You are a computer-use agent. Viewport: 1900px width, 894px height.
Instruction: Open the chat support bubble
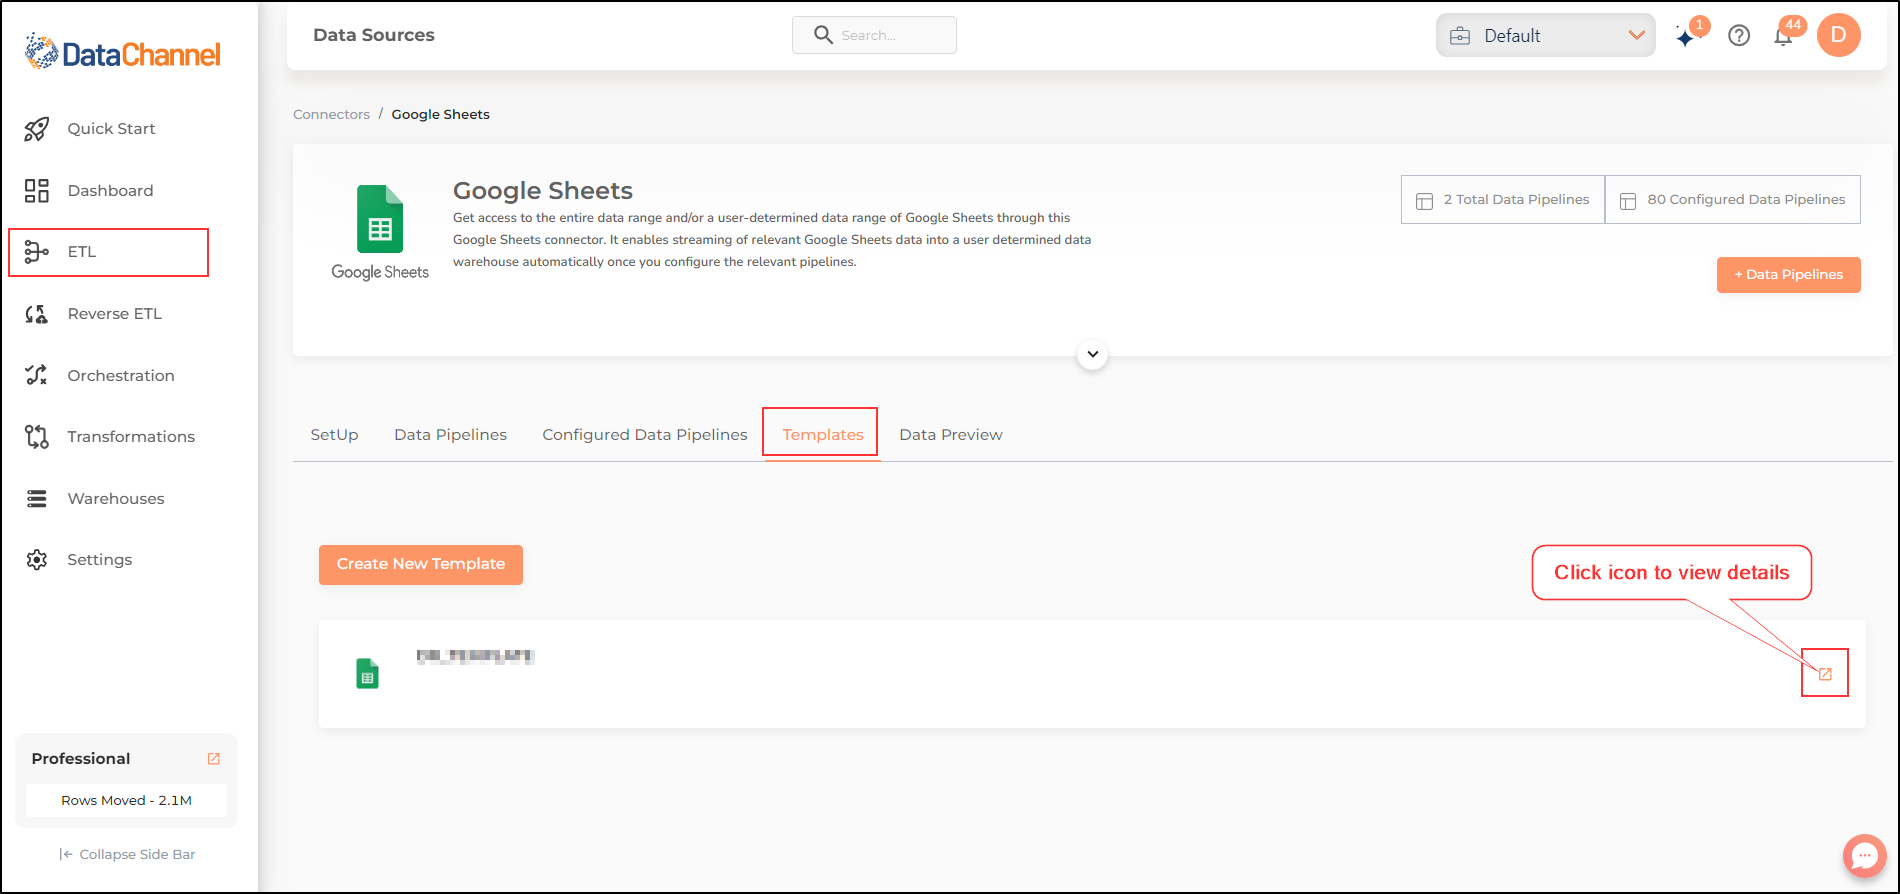1865,856
